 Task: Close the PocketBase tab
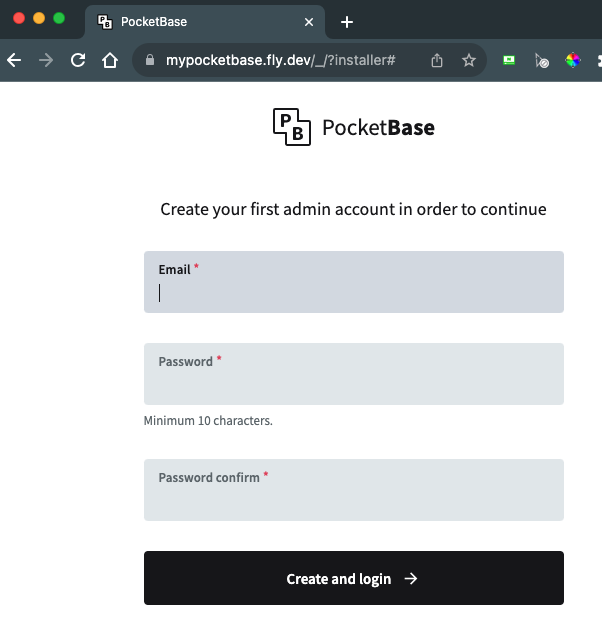click(x=309, y=22)
